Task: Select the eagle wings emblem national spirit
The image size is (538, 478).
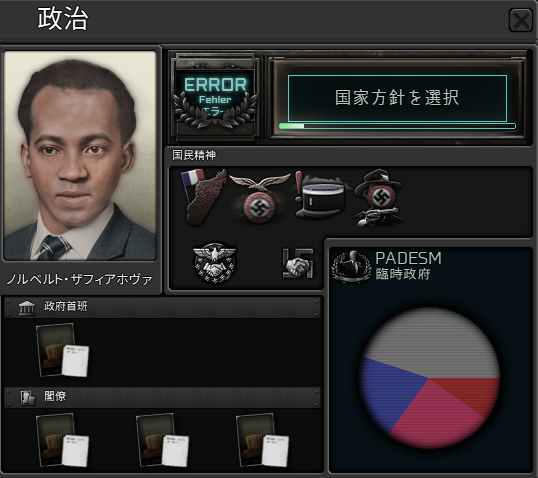Action: click(260, 198)
